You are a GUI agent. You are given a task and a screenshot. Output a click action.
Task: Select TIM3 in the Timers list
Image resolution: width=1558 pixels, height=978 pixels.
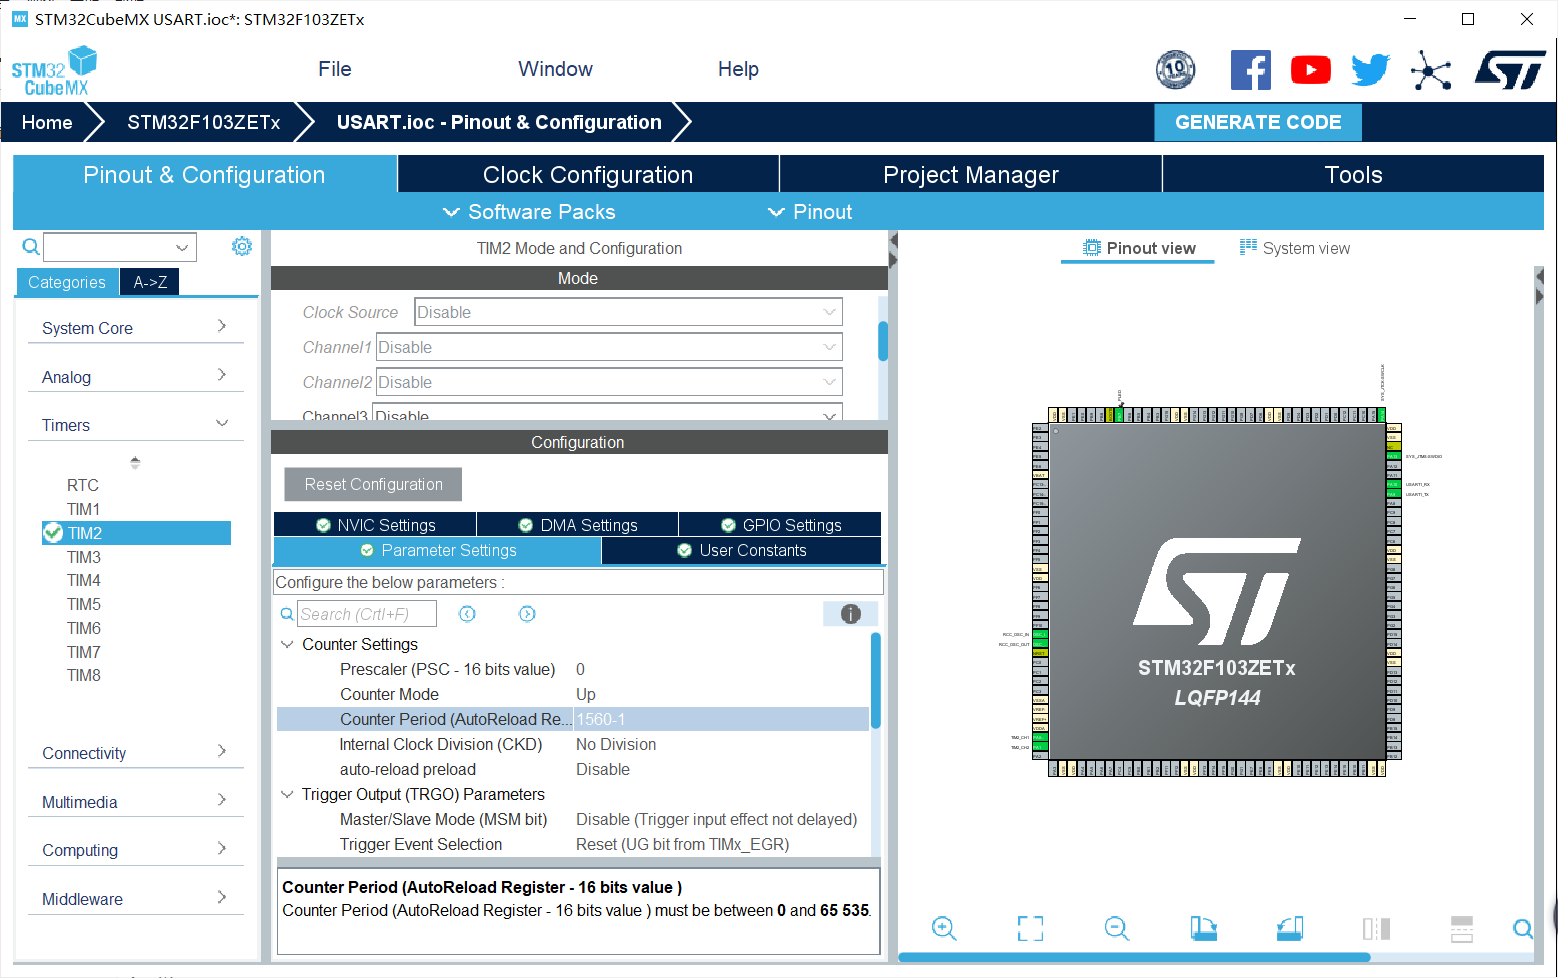point(84,557)
